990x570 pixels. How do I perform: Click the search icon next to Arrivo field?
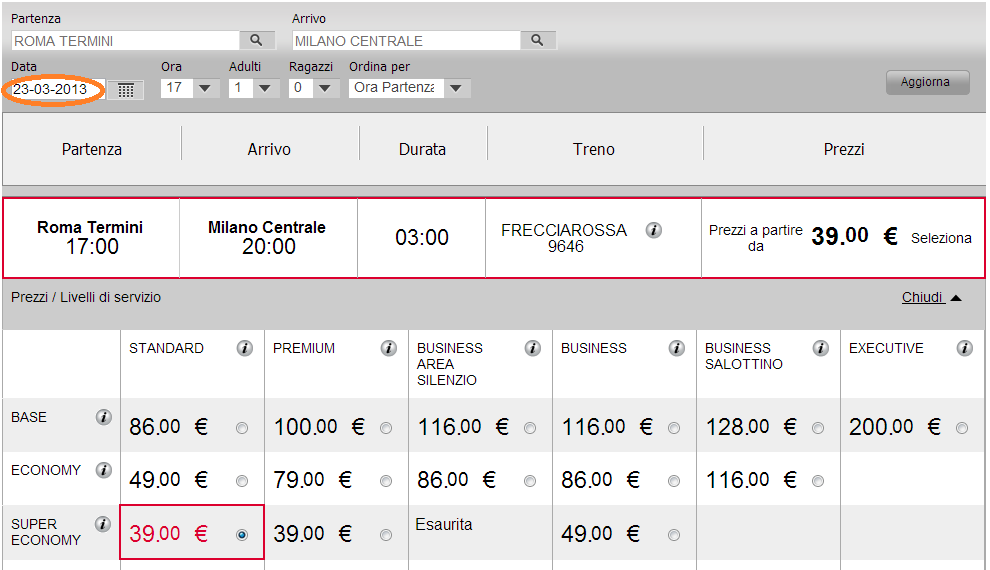point(537,40)
